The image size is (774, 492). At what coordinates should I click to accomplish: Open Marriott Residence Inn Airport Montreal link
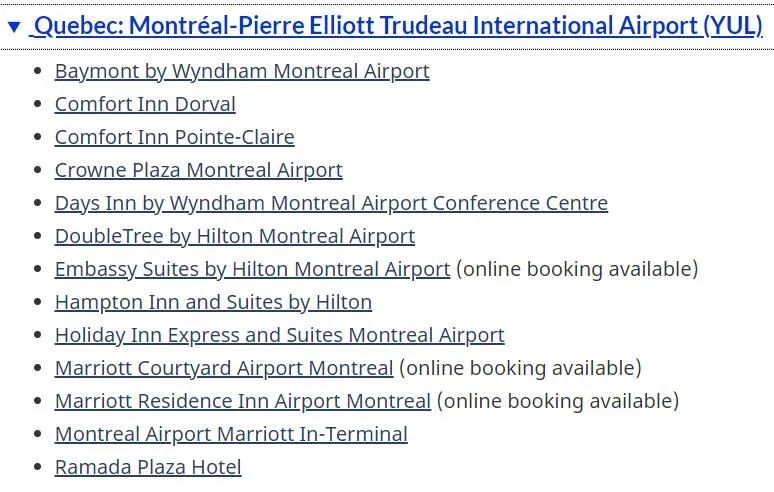coord(243,402)
